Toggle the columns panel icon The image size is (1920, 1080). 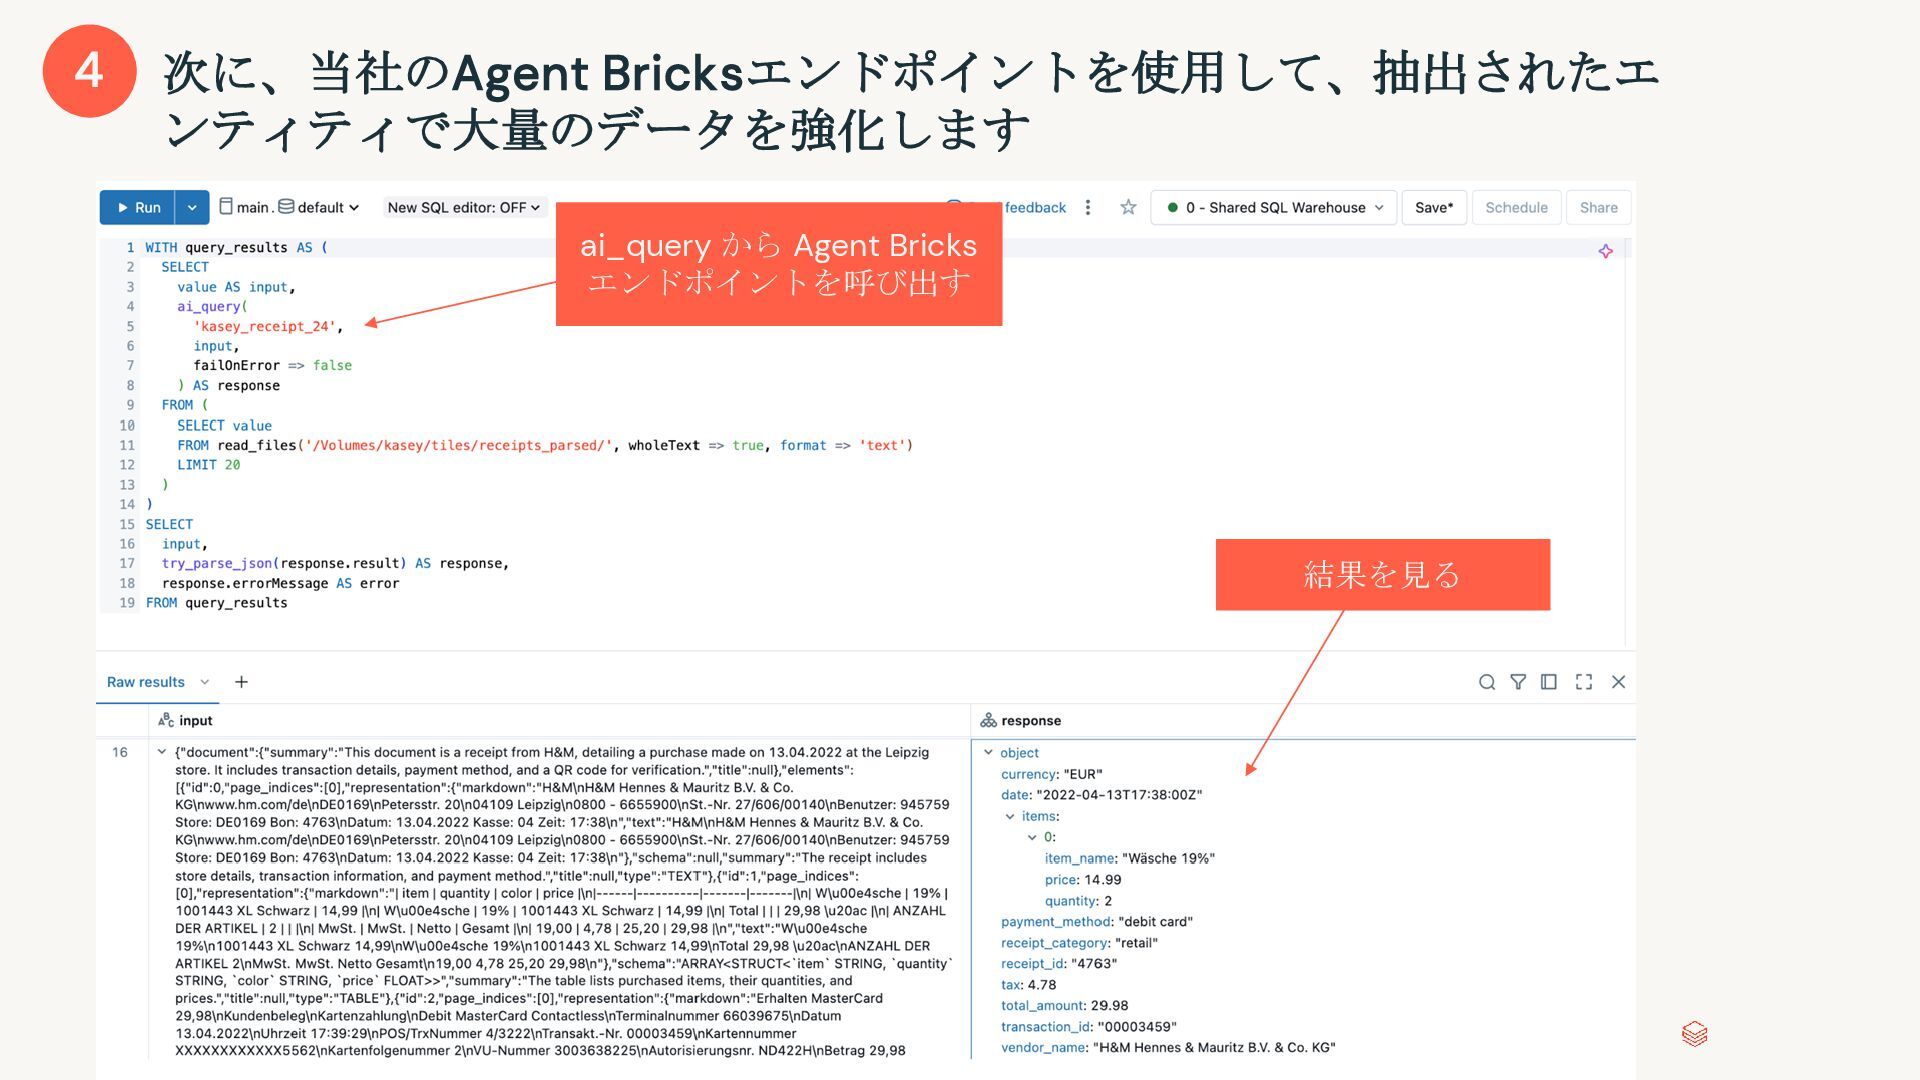[x=1549, y=682]
